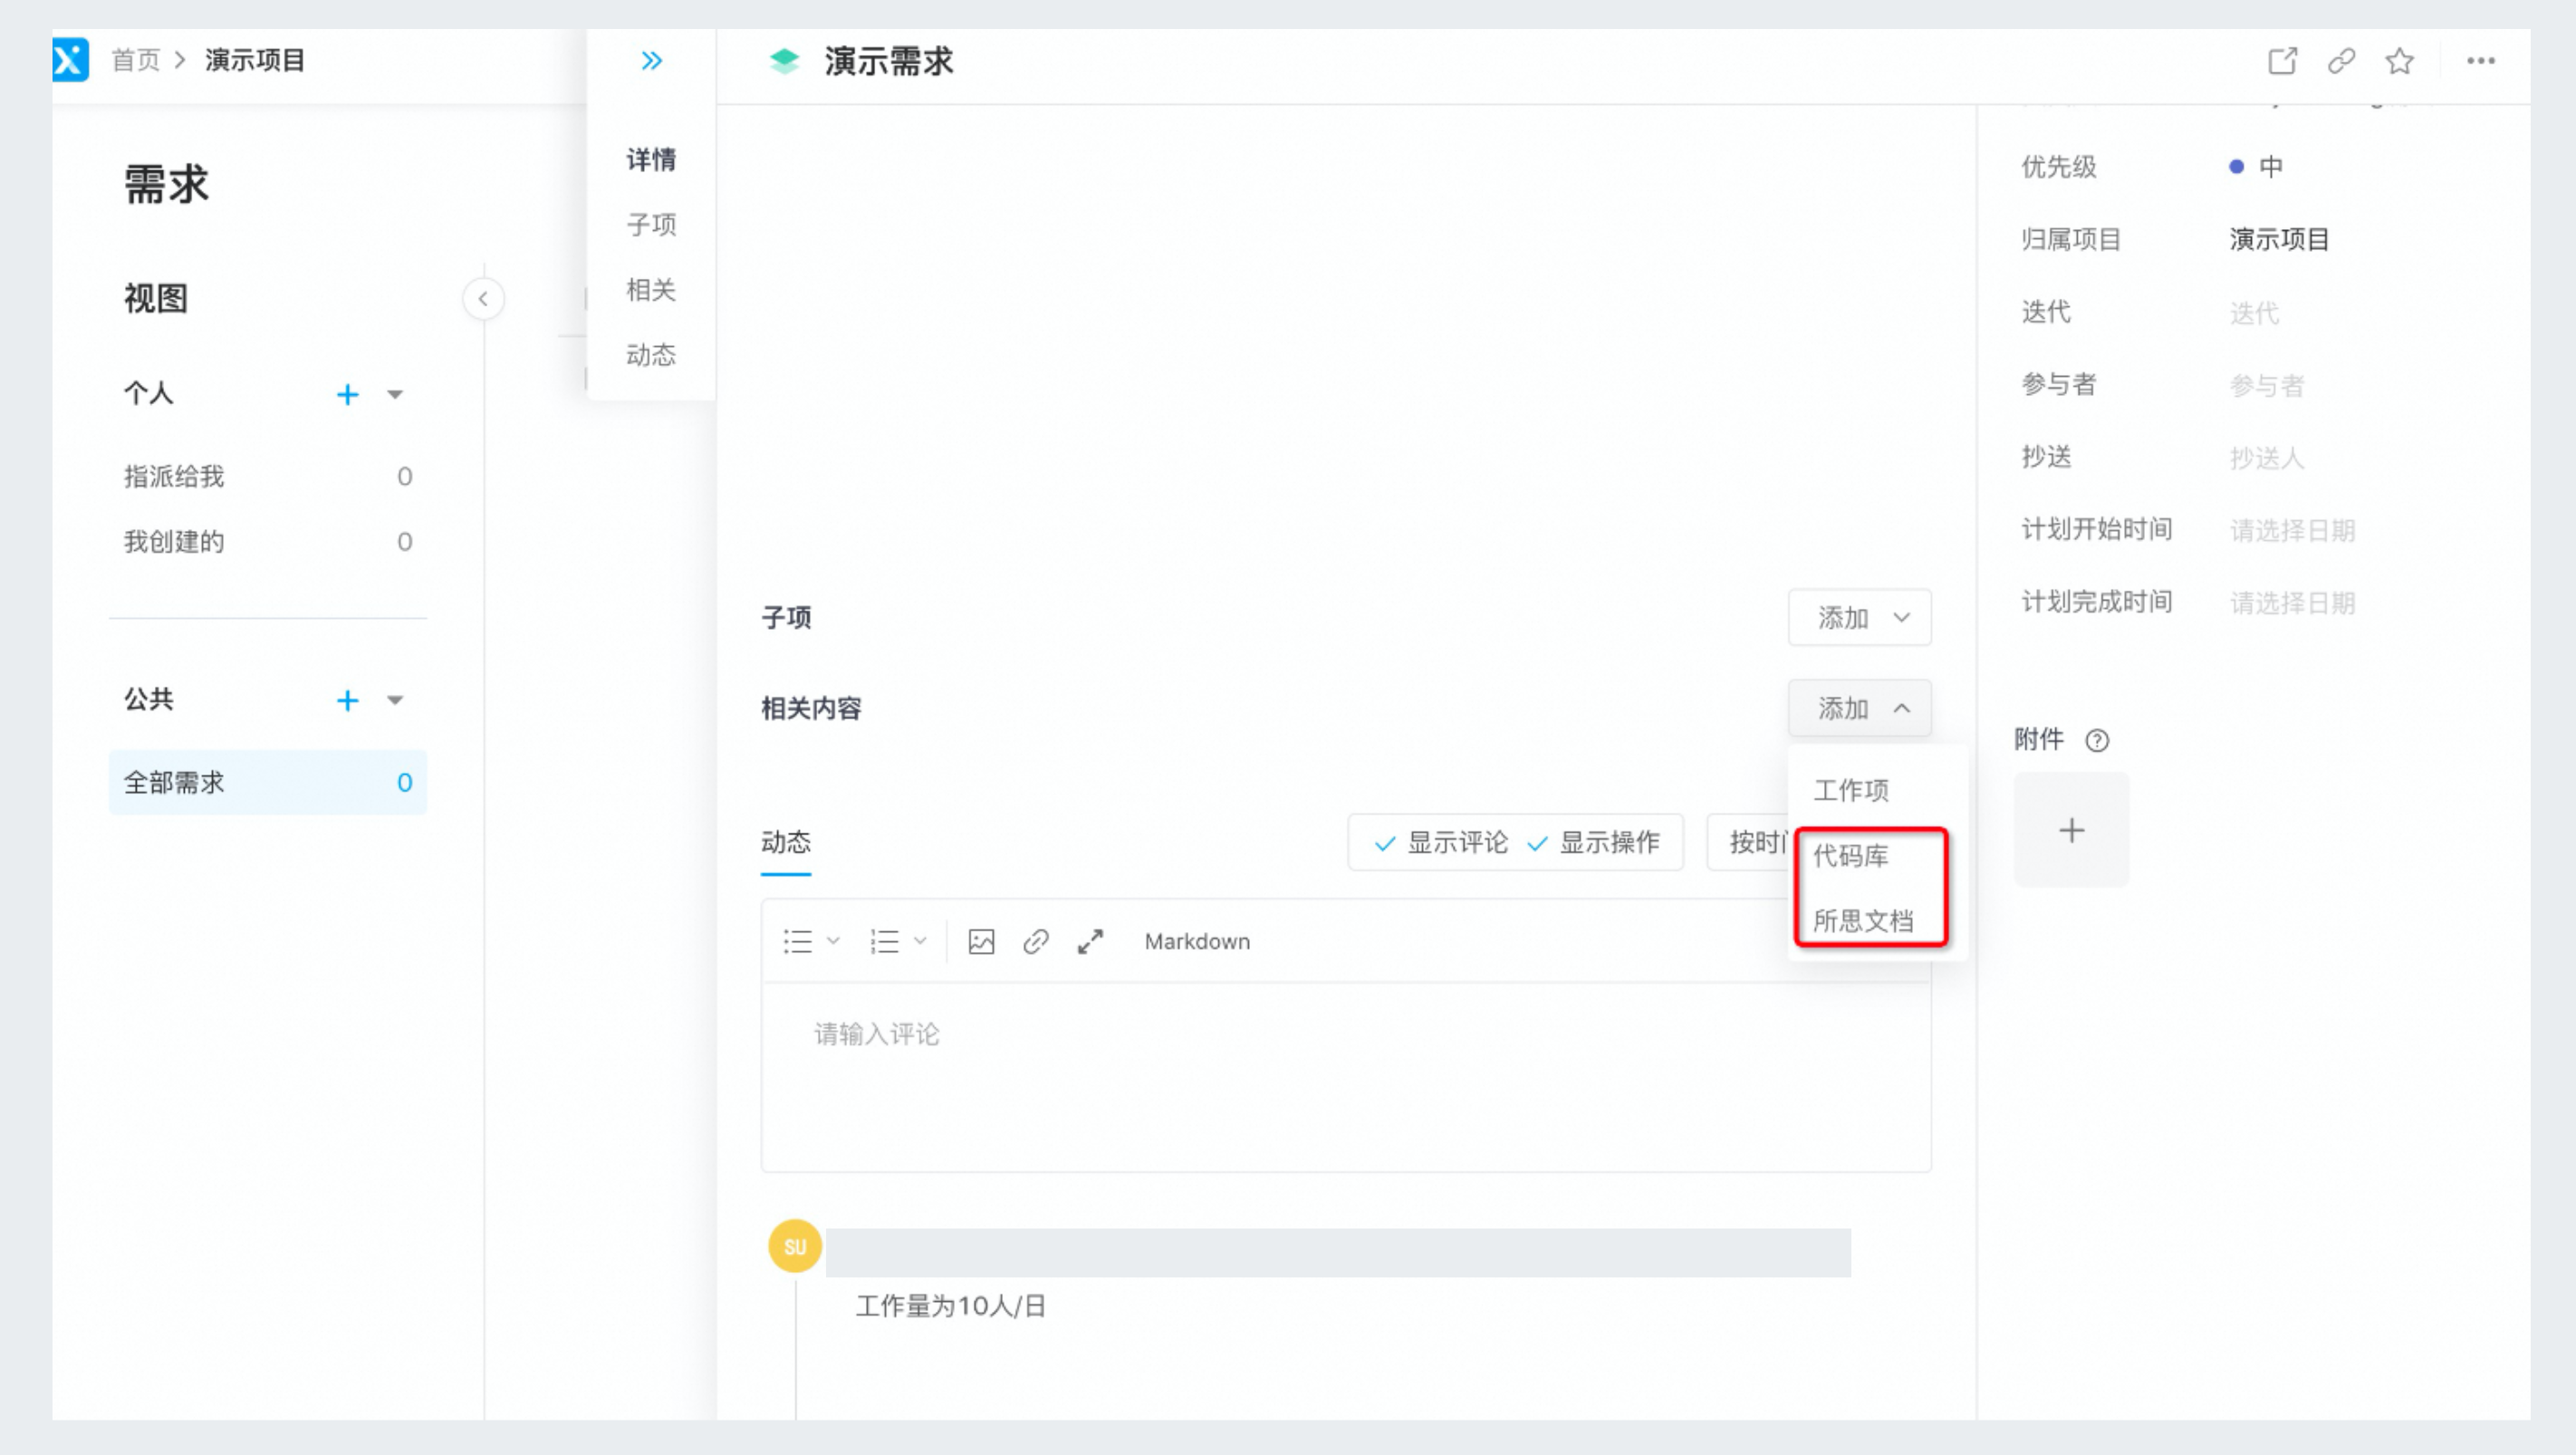The height and width of the screenshot is (1455, 2576).
Task: Switch editor to Markdown mode
Action: click(1197, 941)
